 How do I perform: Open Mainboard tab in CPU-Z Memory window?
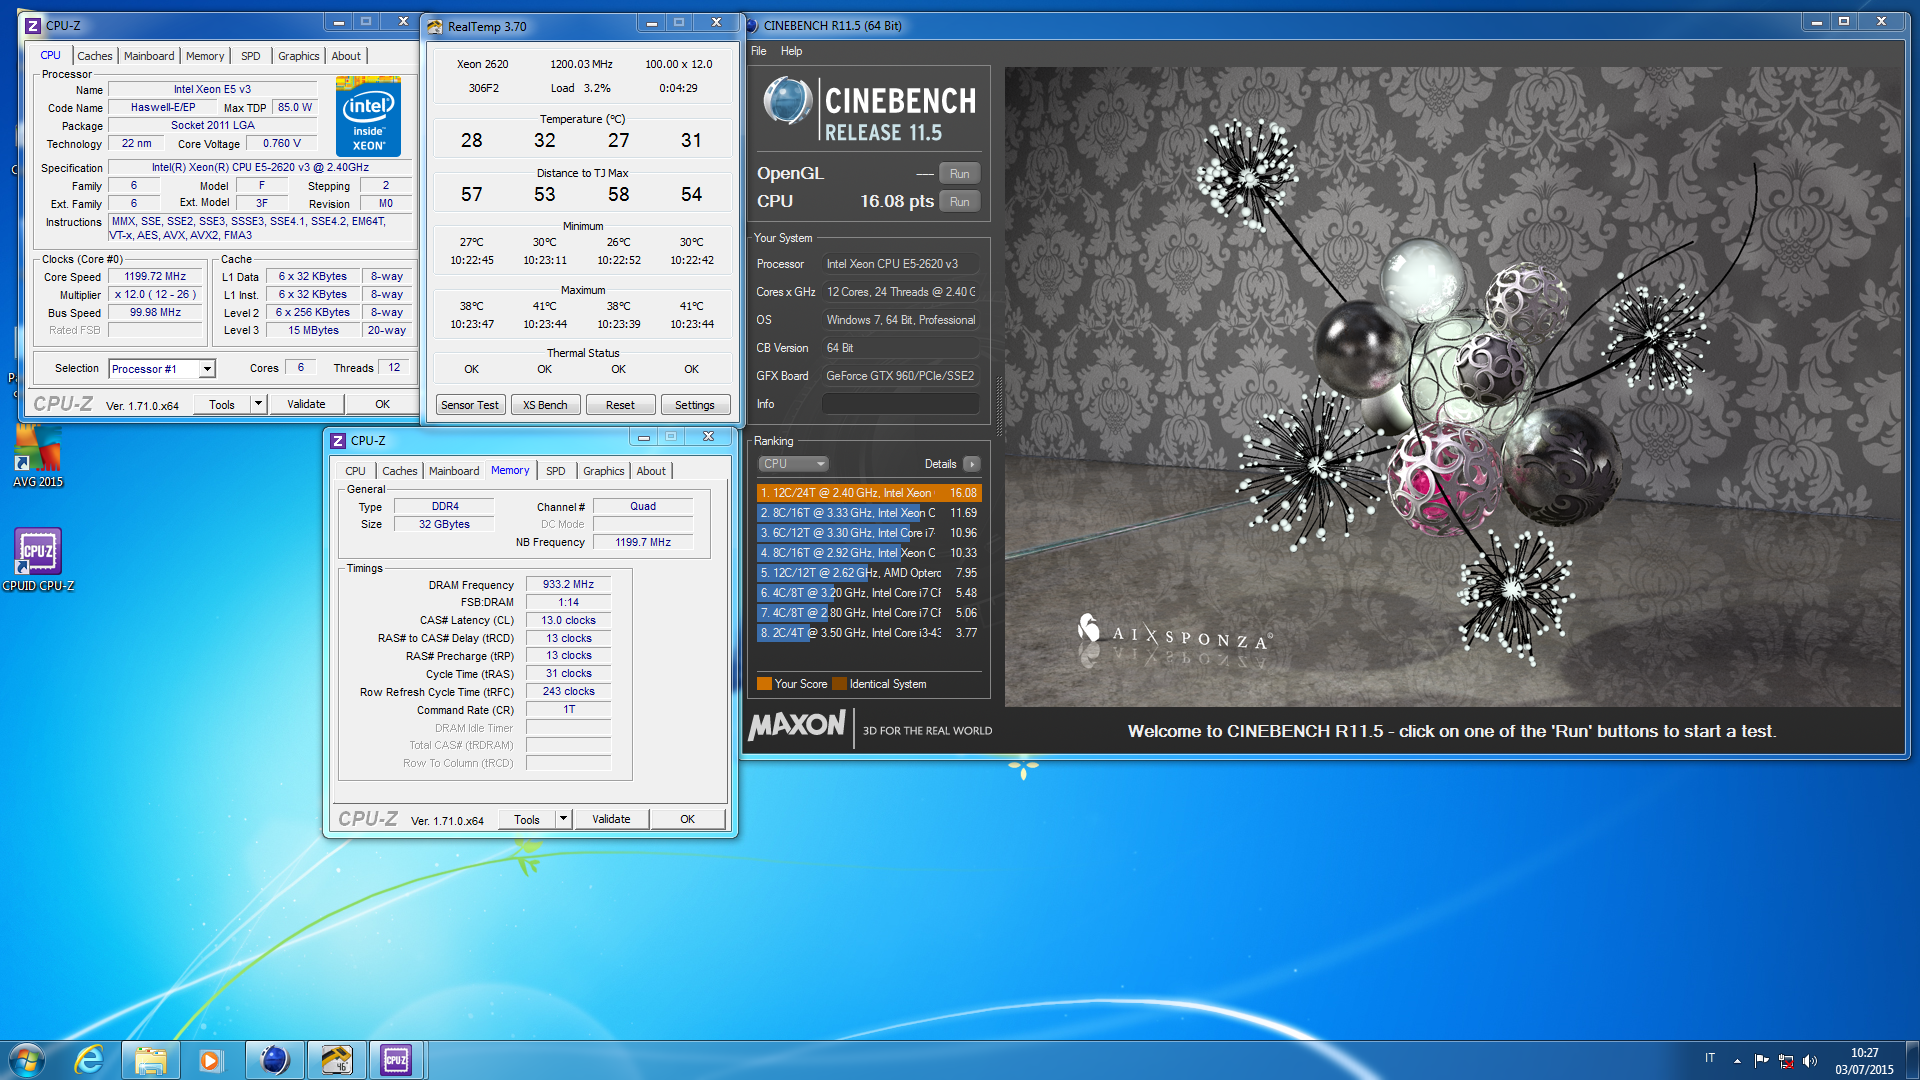coord(454,471)
